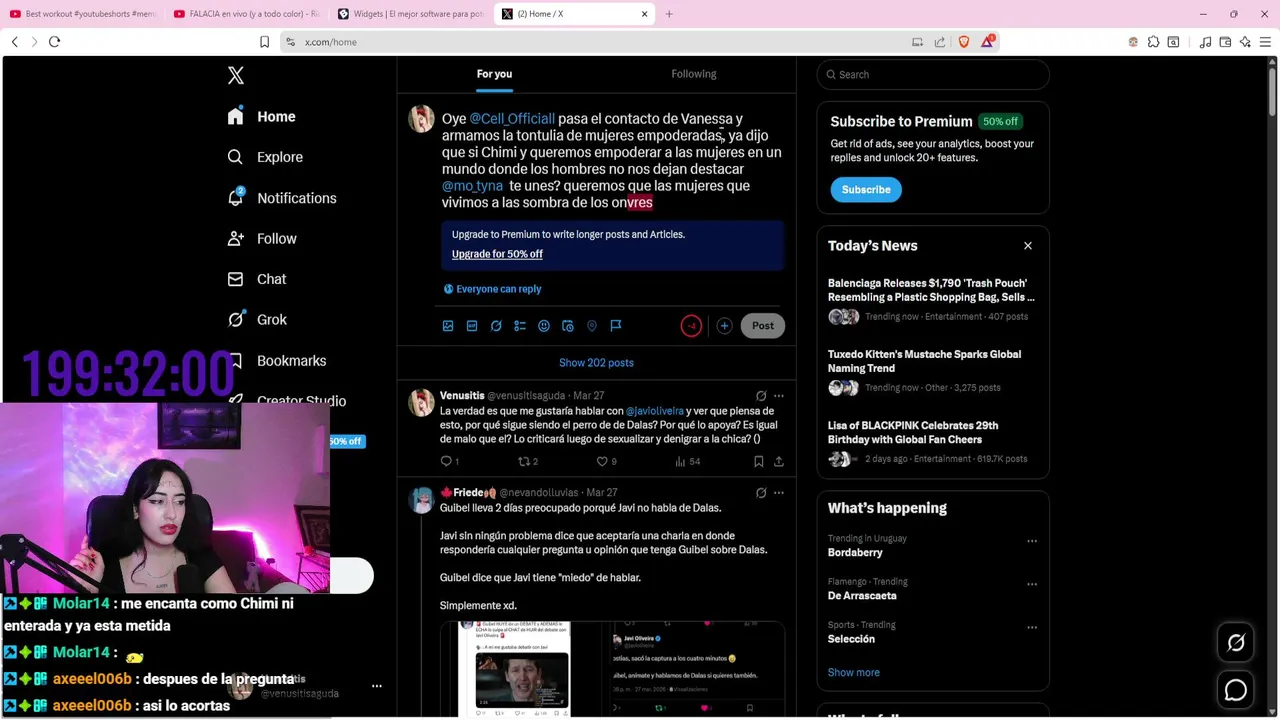
Task: Click the gray Post button
Action: 763,326
